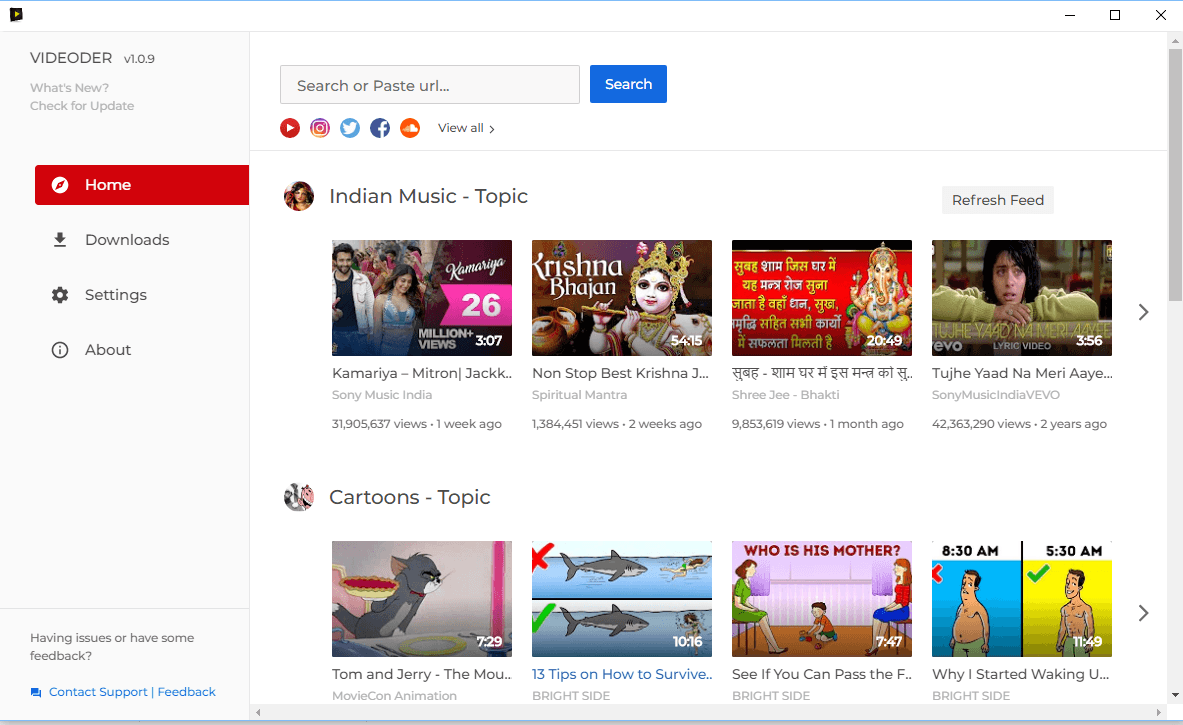Click the About info icon
Screen dimensions: 1183x725
[60, 350]
